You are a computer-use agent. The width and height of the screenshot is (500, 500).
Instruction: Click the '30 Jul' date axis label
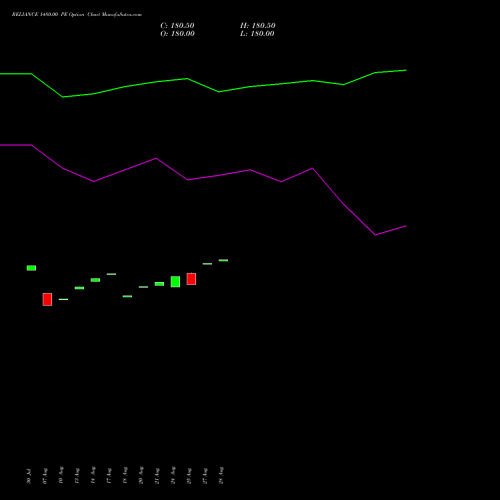[29, 476]
